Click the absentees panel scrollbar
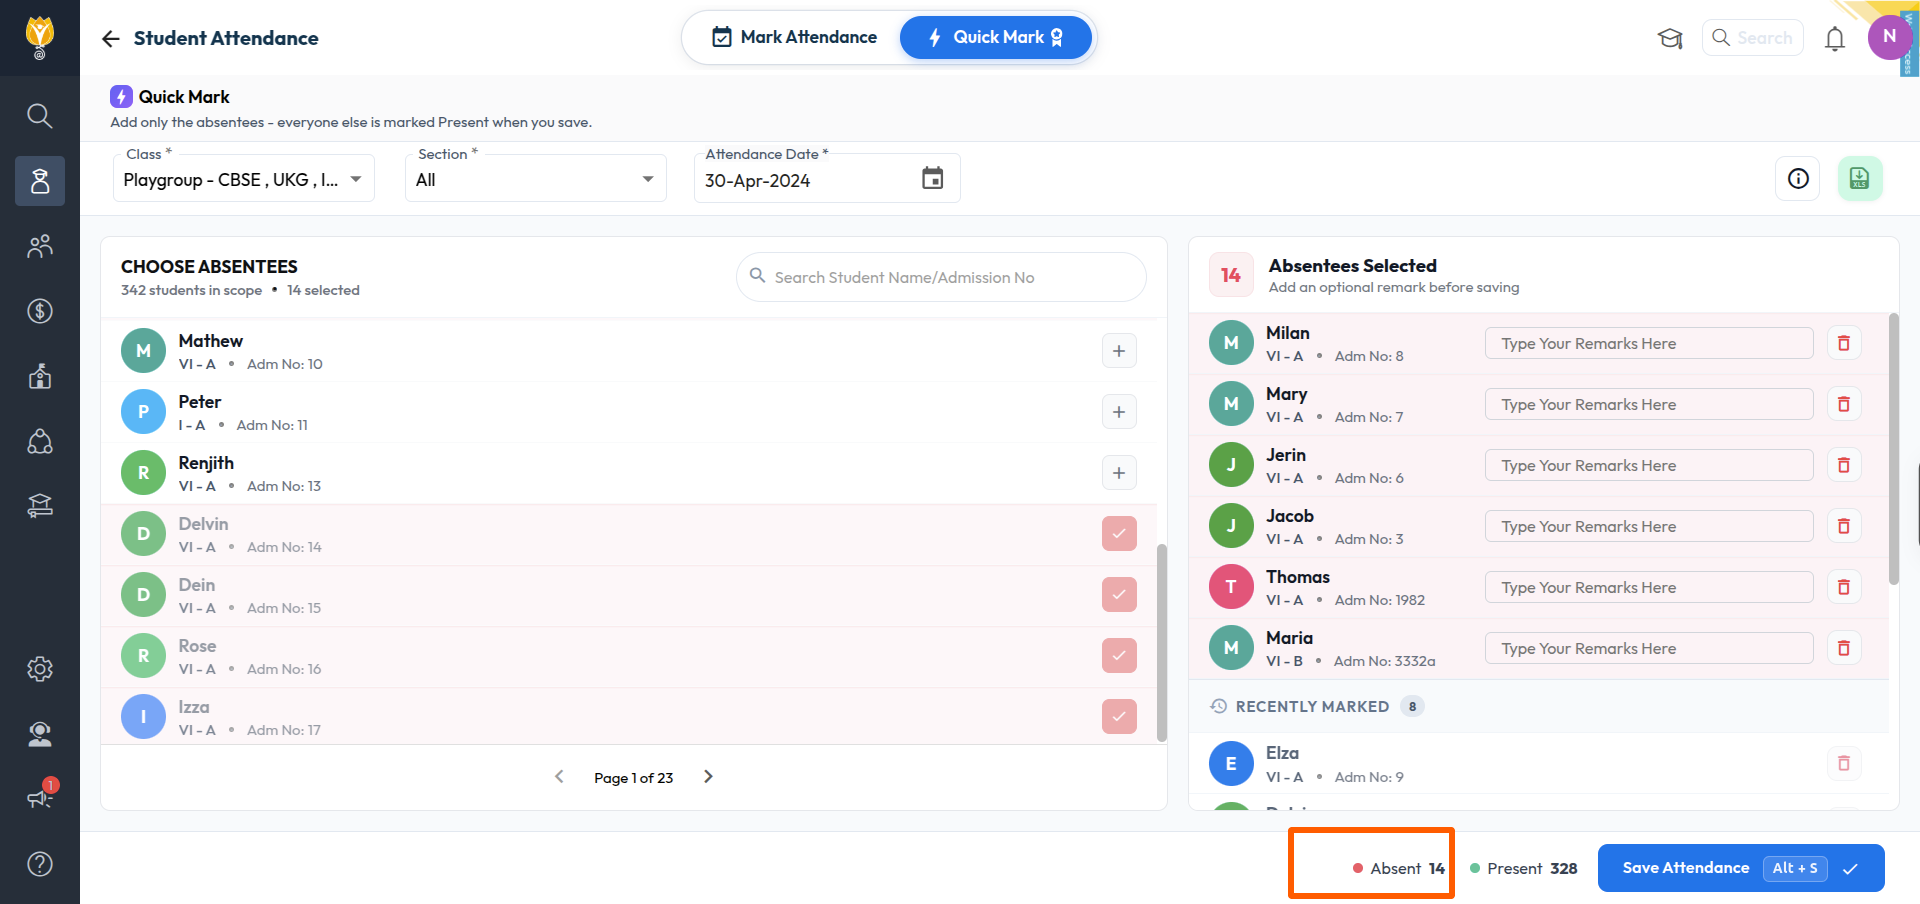1920x904 pixels. (x=1893, y=449)
